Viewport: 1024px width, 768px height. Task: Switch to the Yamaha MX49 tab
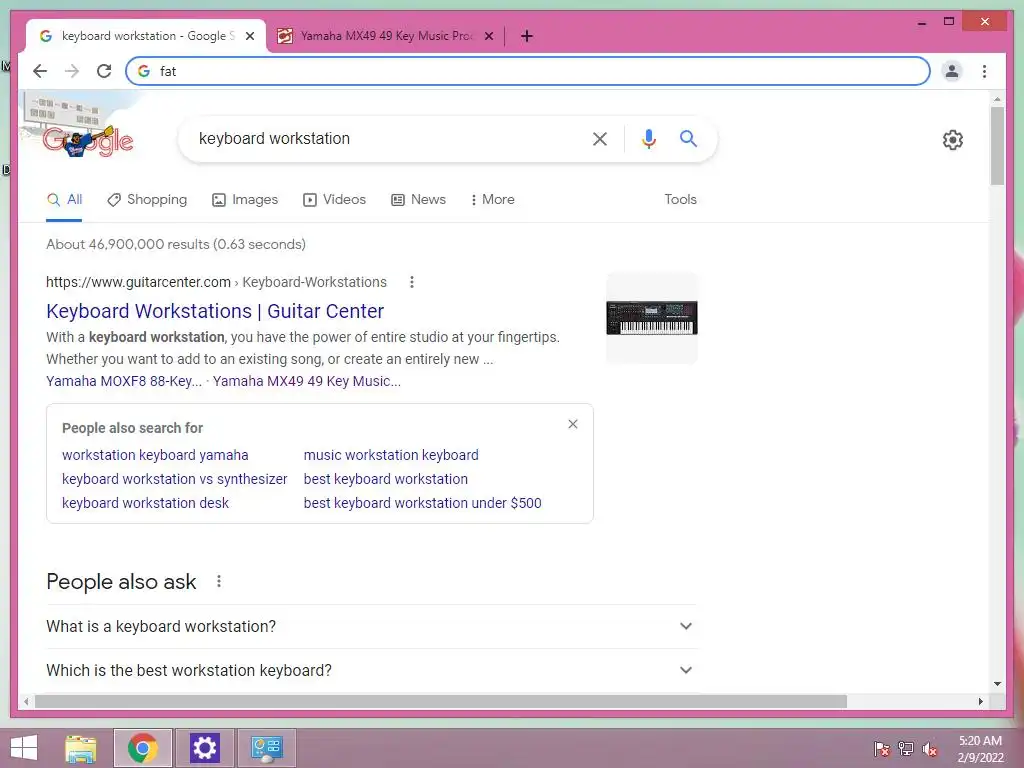tap(385, 36)
